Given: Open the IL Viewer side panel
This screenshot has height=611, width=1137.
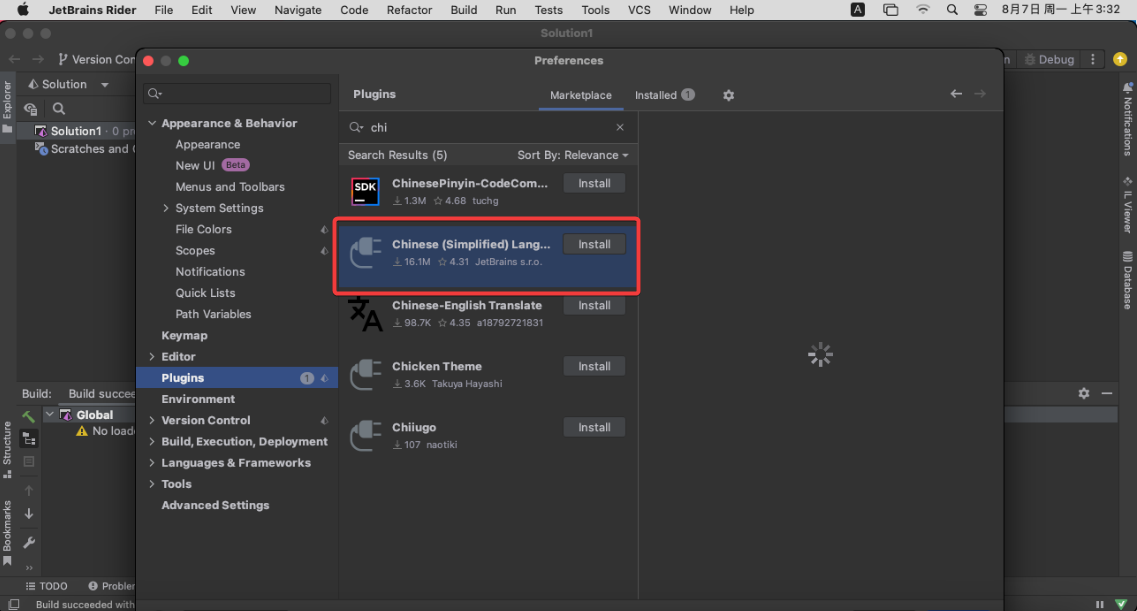Looking at the screenshot, I should [1128, 204].
